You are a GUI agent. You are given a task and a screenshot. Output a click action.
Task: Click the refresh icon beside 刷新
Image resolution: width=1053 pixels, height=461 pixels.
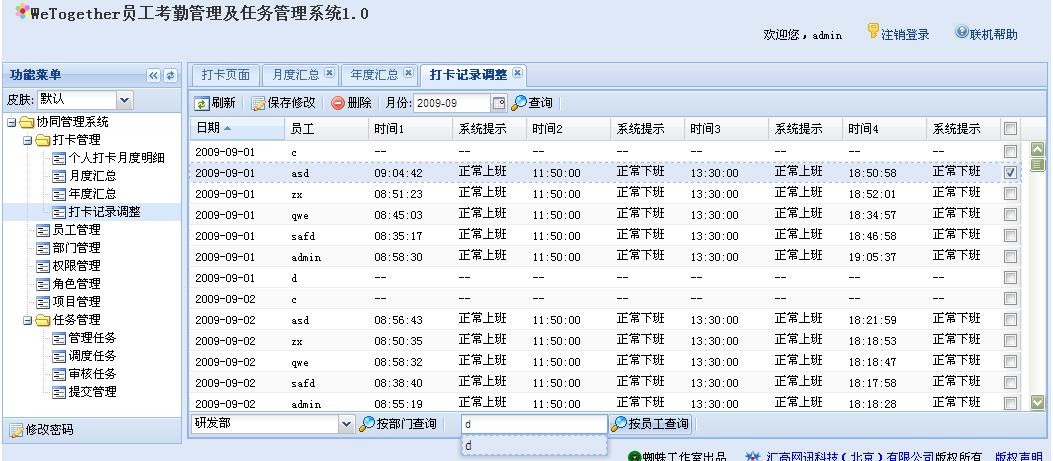[202, 103]
